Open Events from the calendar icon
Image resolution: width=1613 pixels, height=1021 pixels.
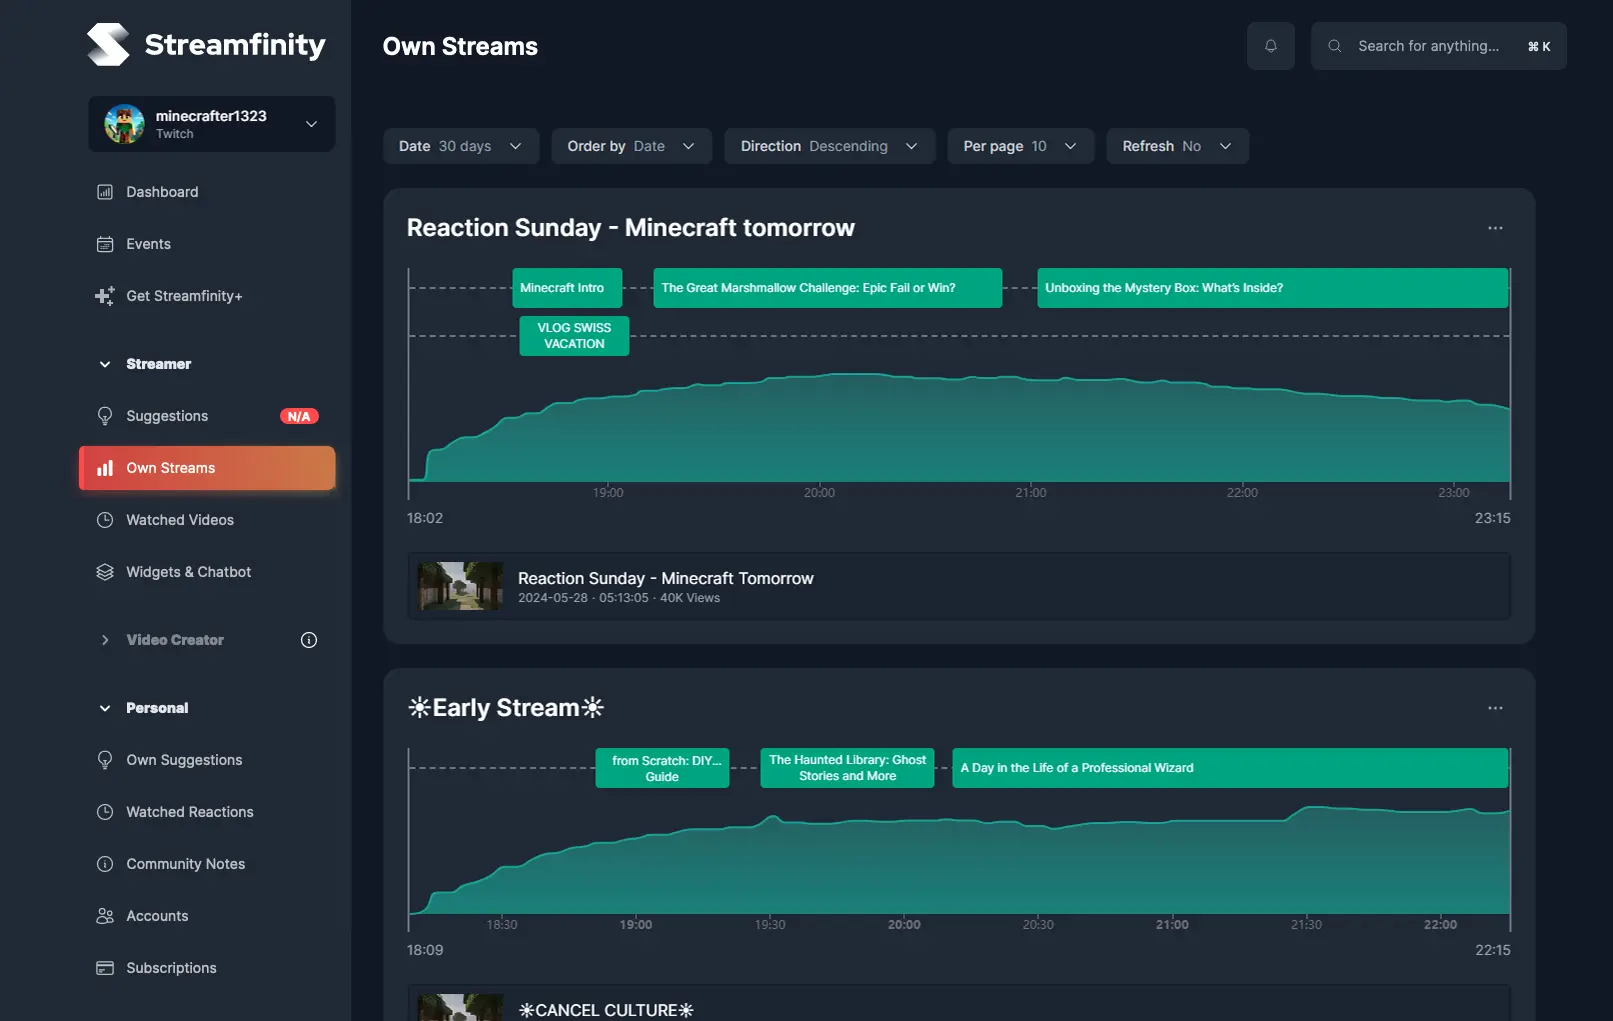tap(105, 244)
